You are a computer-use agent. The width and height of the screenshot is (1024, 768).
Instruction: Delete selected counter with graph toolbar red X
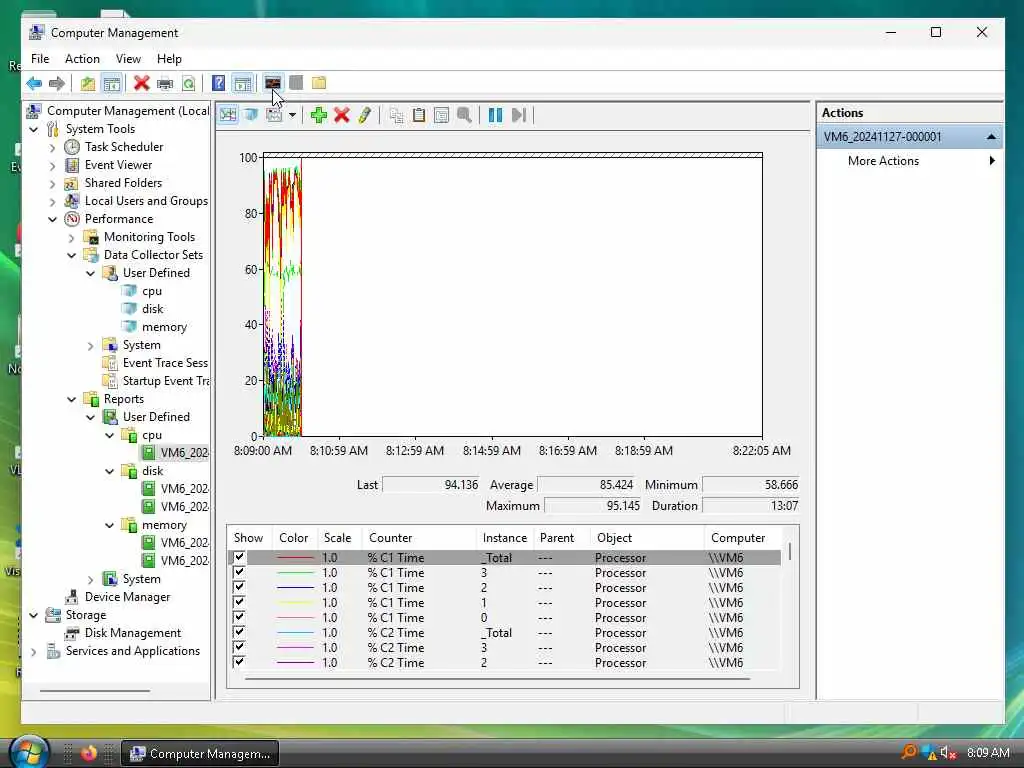342,115
